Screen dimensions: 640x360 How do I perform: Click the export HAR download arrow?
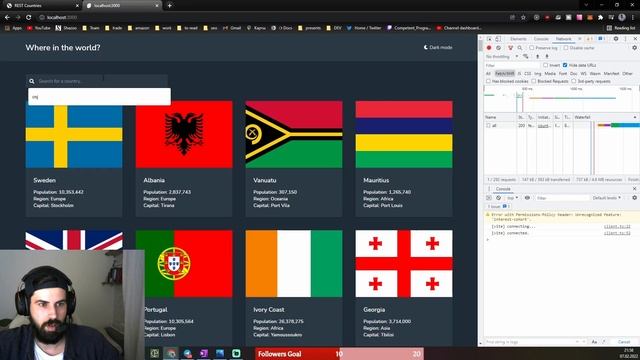547,56
